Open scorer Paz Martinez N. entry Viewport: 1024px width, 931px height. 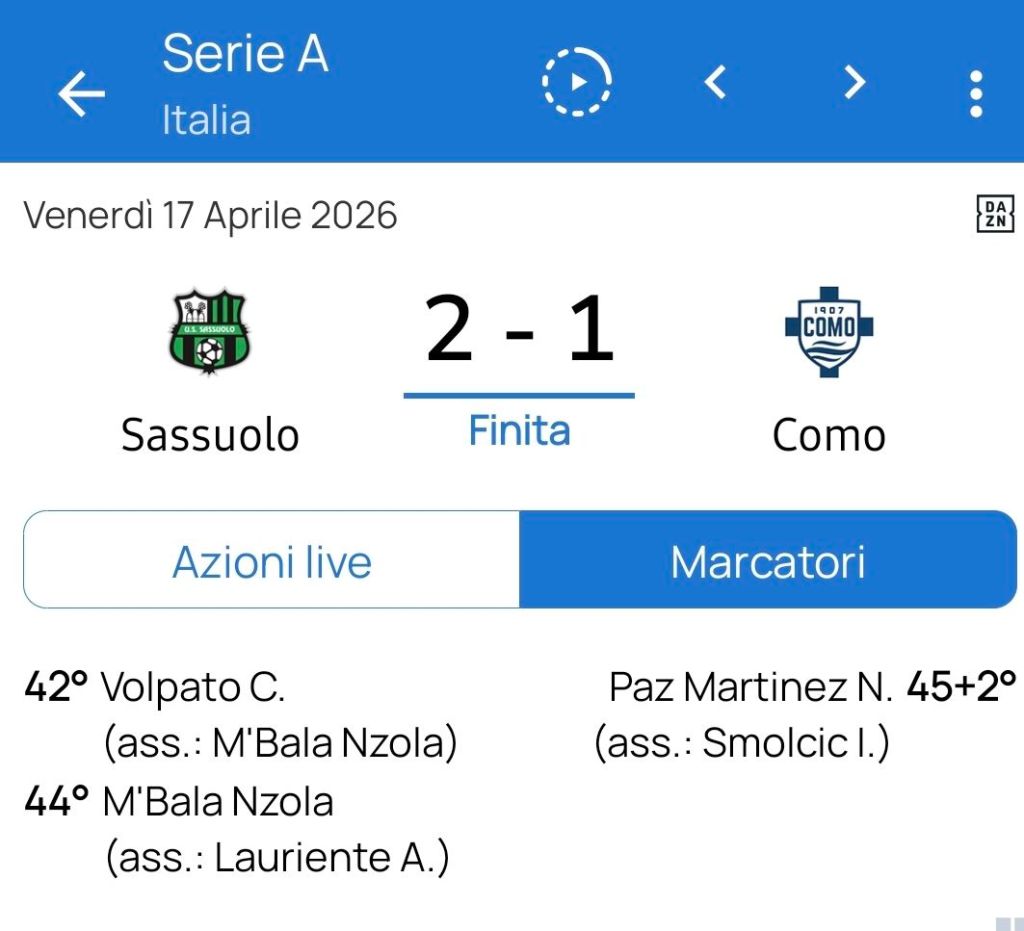tap(750, 687)
